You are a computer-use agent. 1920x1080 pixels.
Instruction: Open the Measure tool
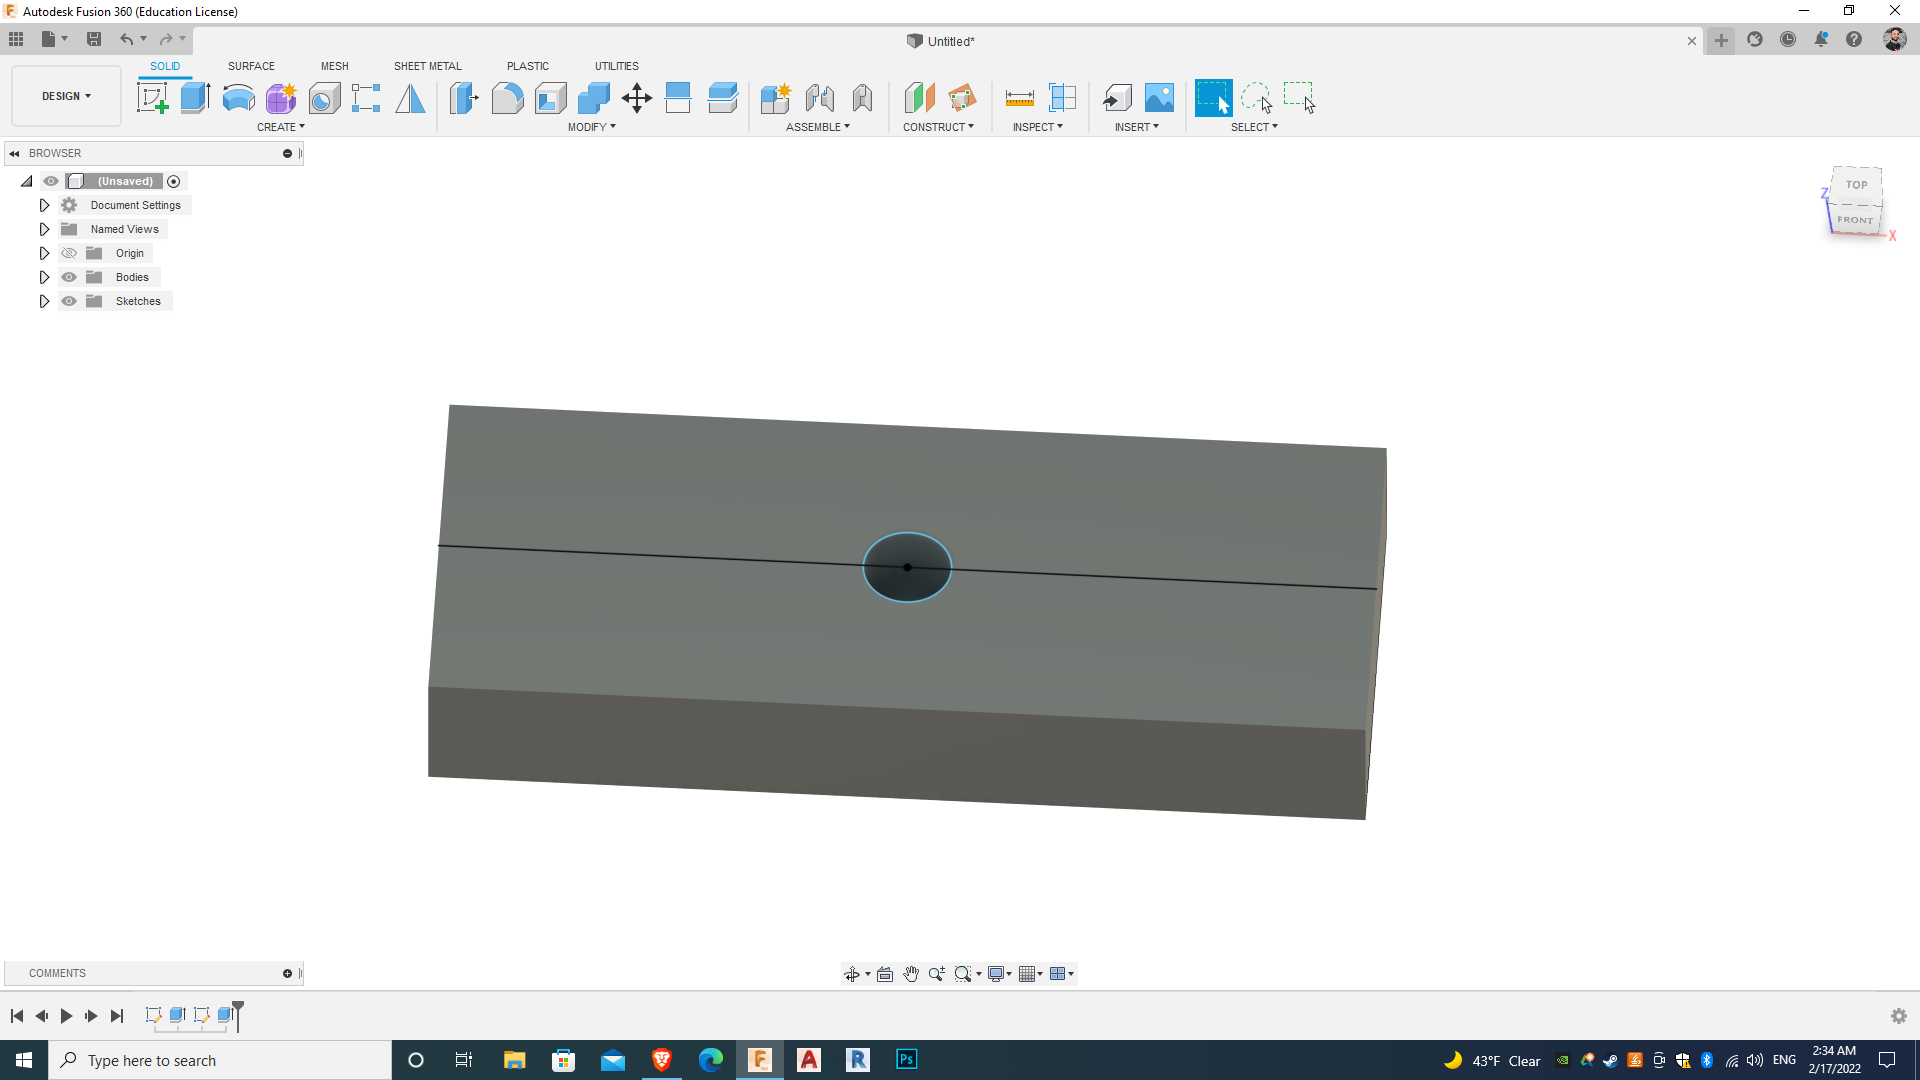(1019, 98)
